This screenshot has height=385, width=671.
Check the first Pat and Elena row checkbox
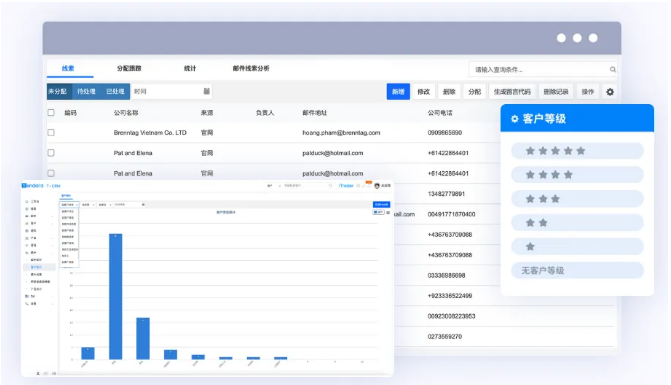pyautogui.click(x=51, y=153)
